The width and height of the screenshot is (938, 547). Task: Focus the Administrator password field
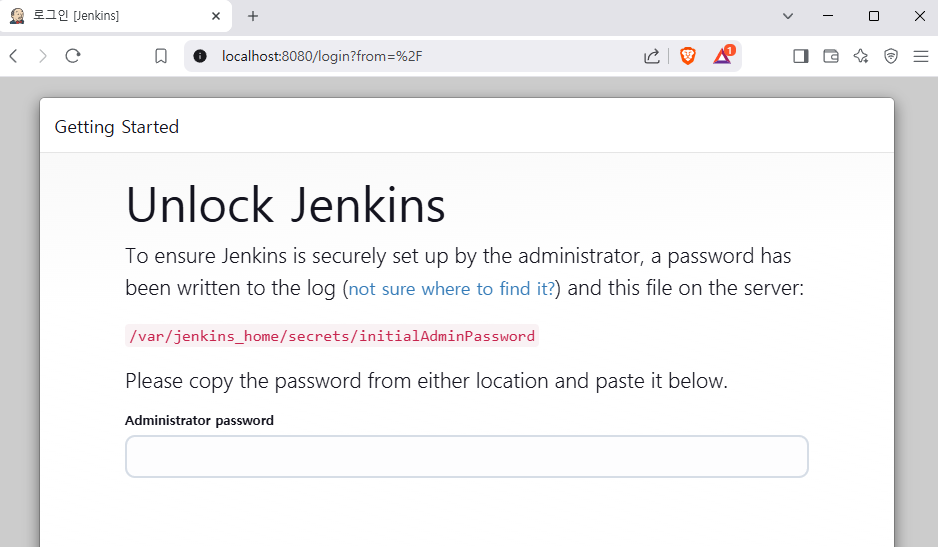[466, 456]
